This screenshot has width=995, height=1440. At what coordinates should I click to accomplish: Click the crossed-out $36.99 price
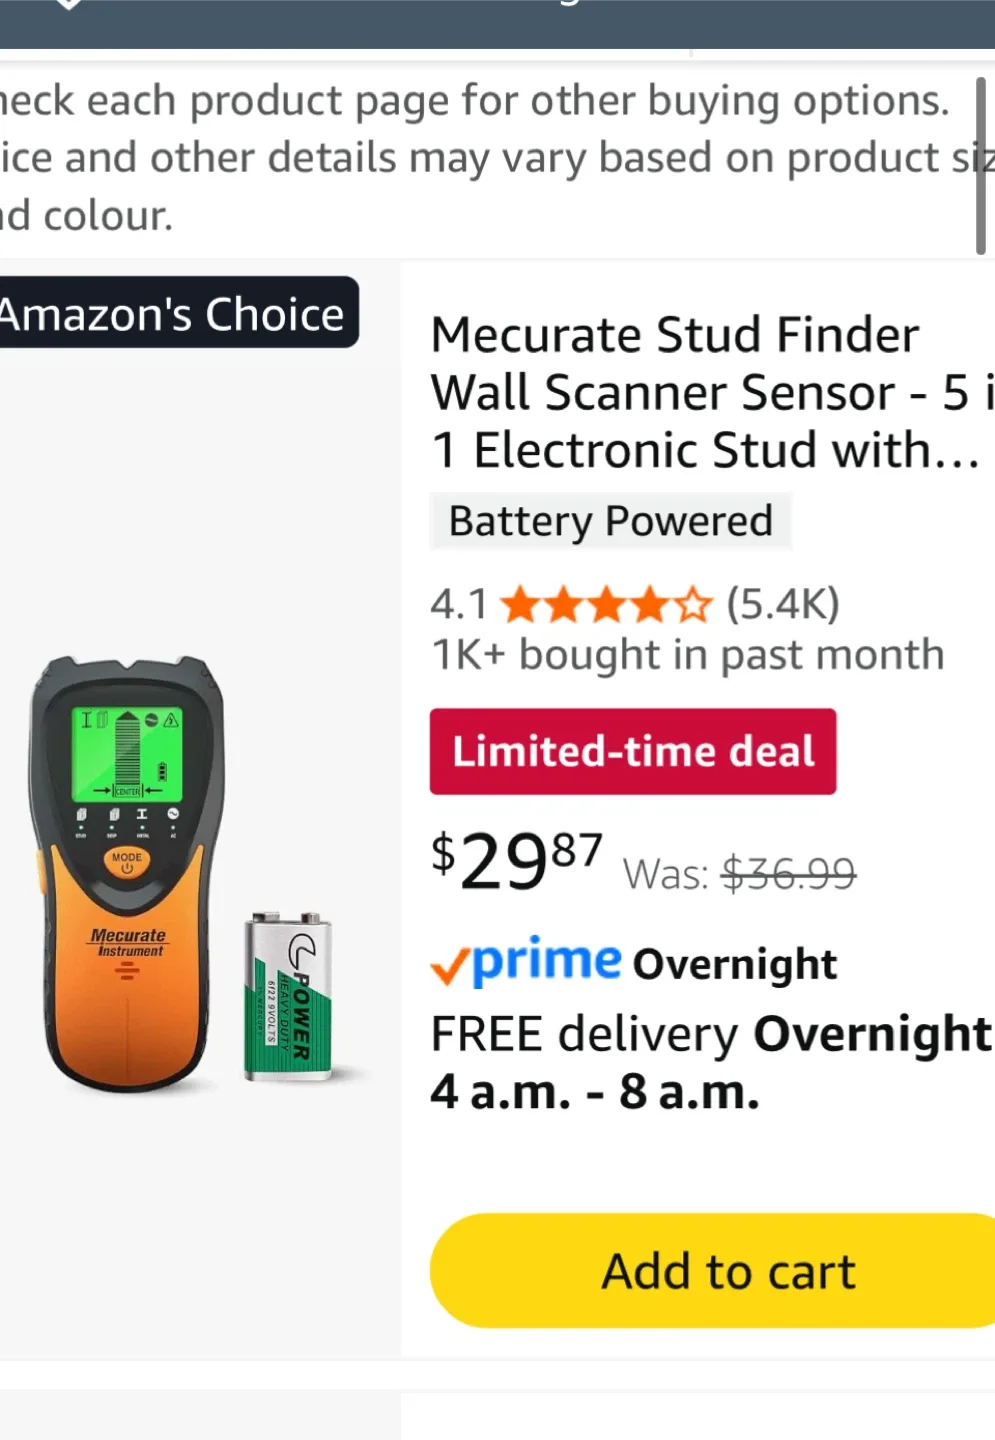point(787,872)
